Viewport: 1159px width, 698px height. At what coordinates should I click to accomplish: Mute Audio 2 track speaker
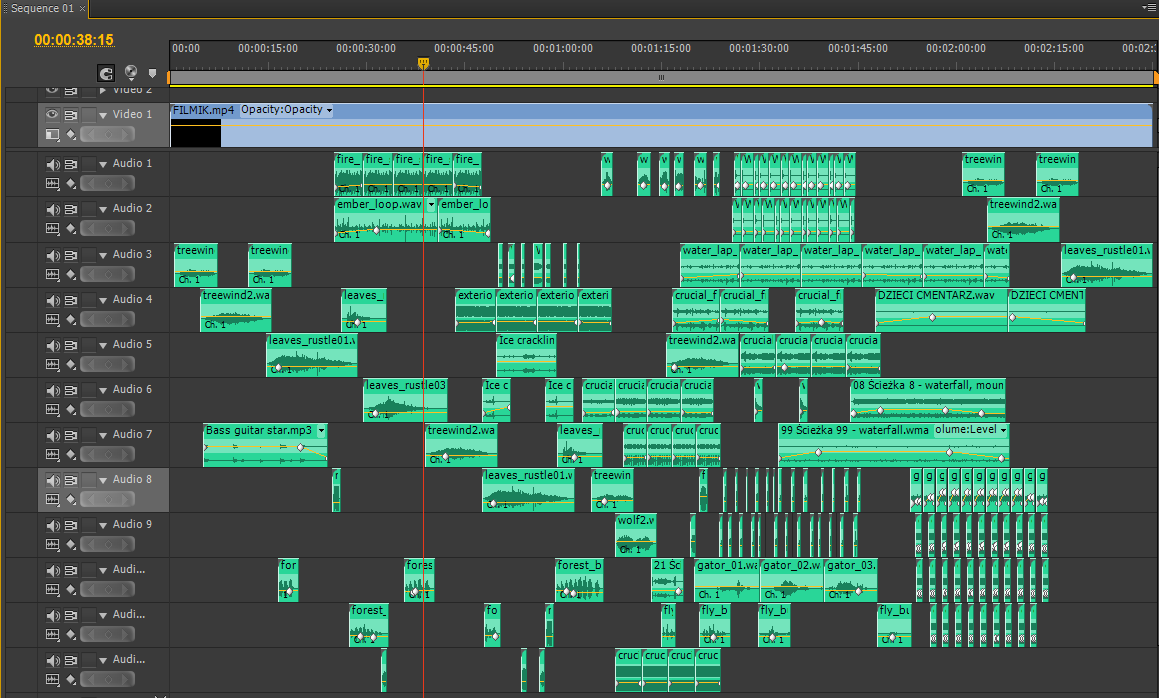click(x=52, y=209)
